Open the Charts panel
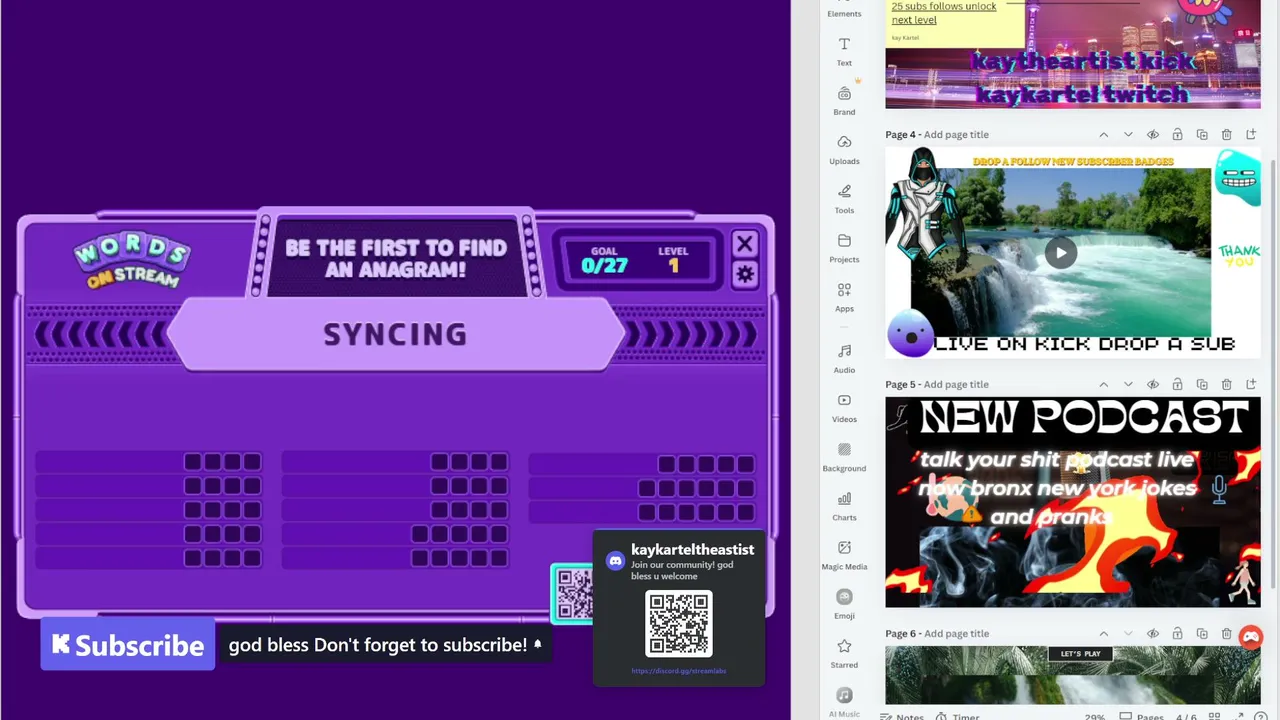 [x=844, y=506]
